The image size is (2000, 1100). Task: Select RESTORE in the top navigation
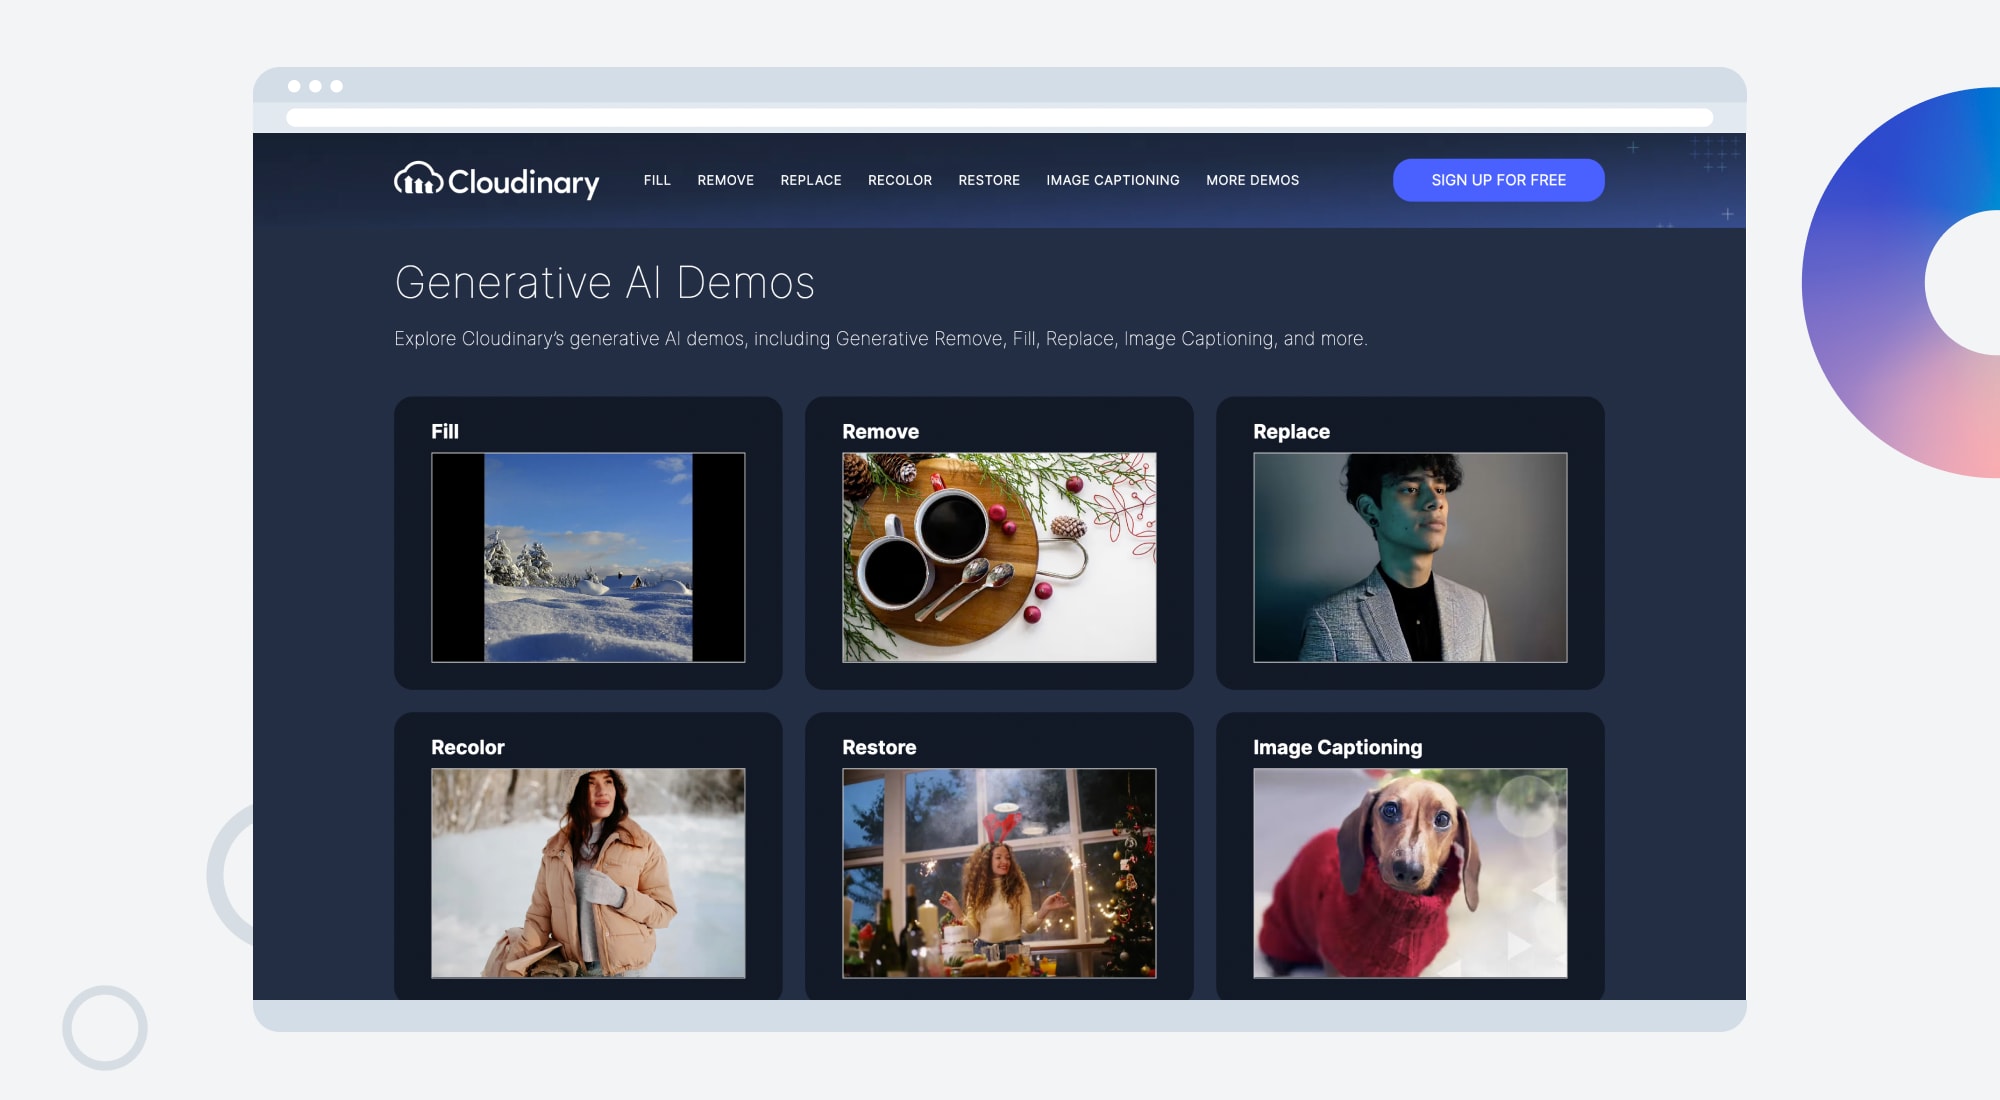coord(989,180)
